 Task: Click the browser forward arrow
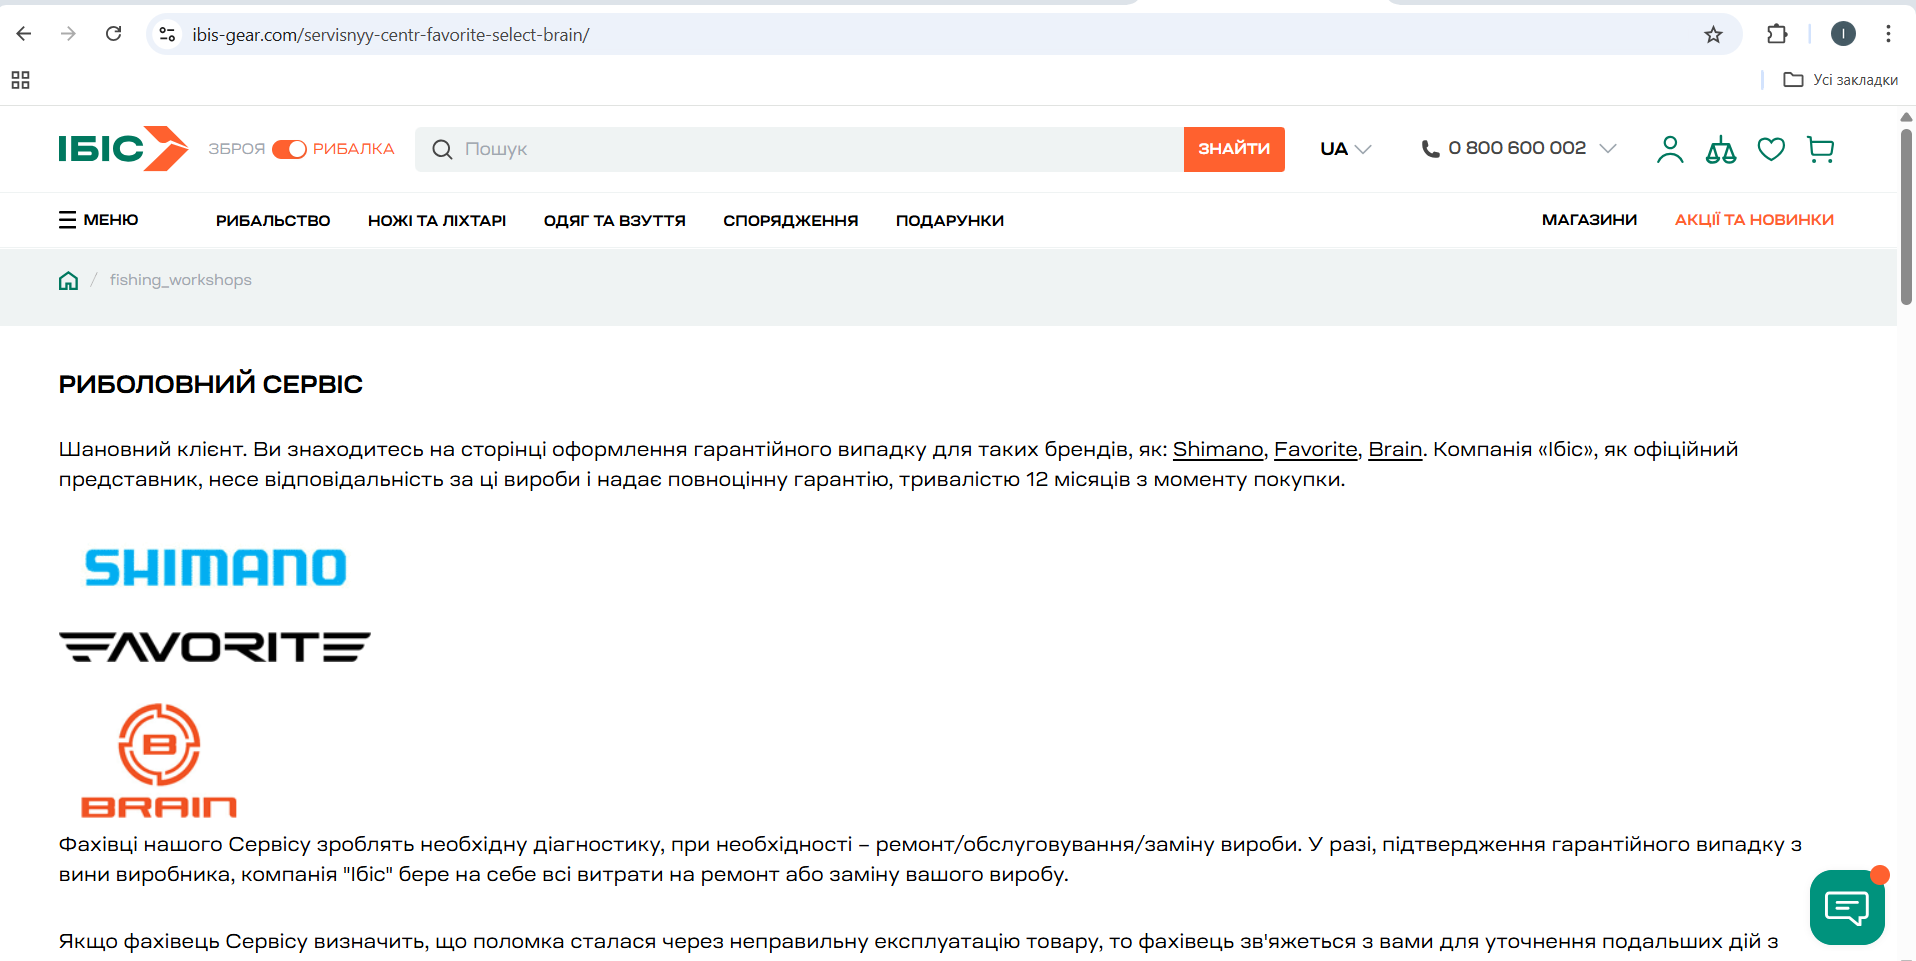68,34
